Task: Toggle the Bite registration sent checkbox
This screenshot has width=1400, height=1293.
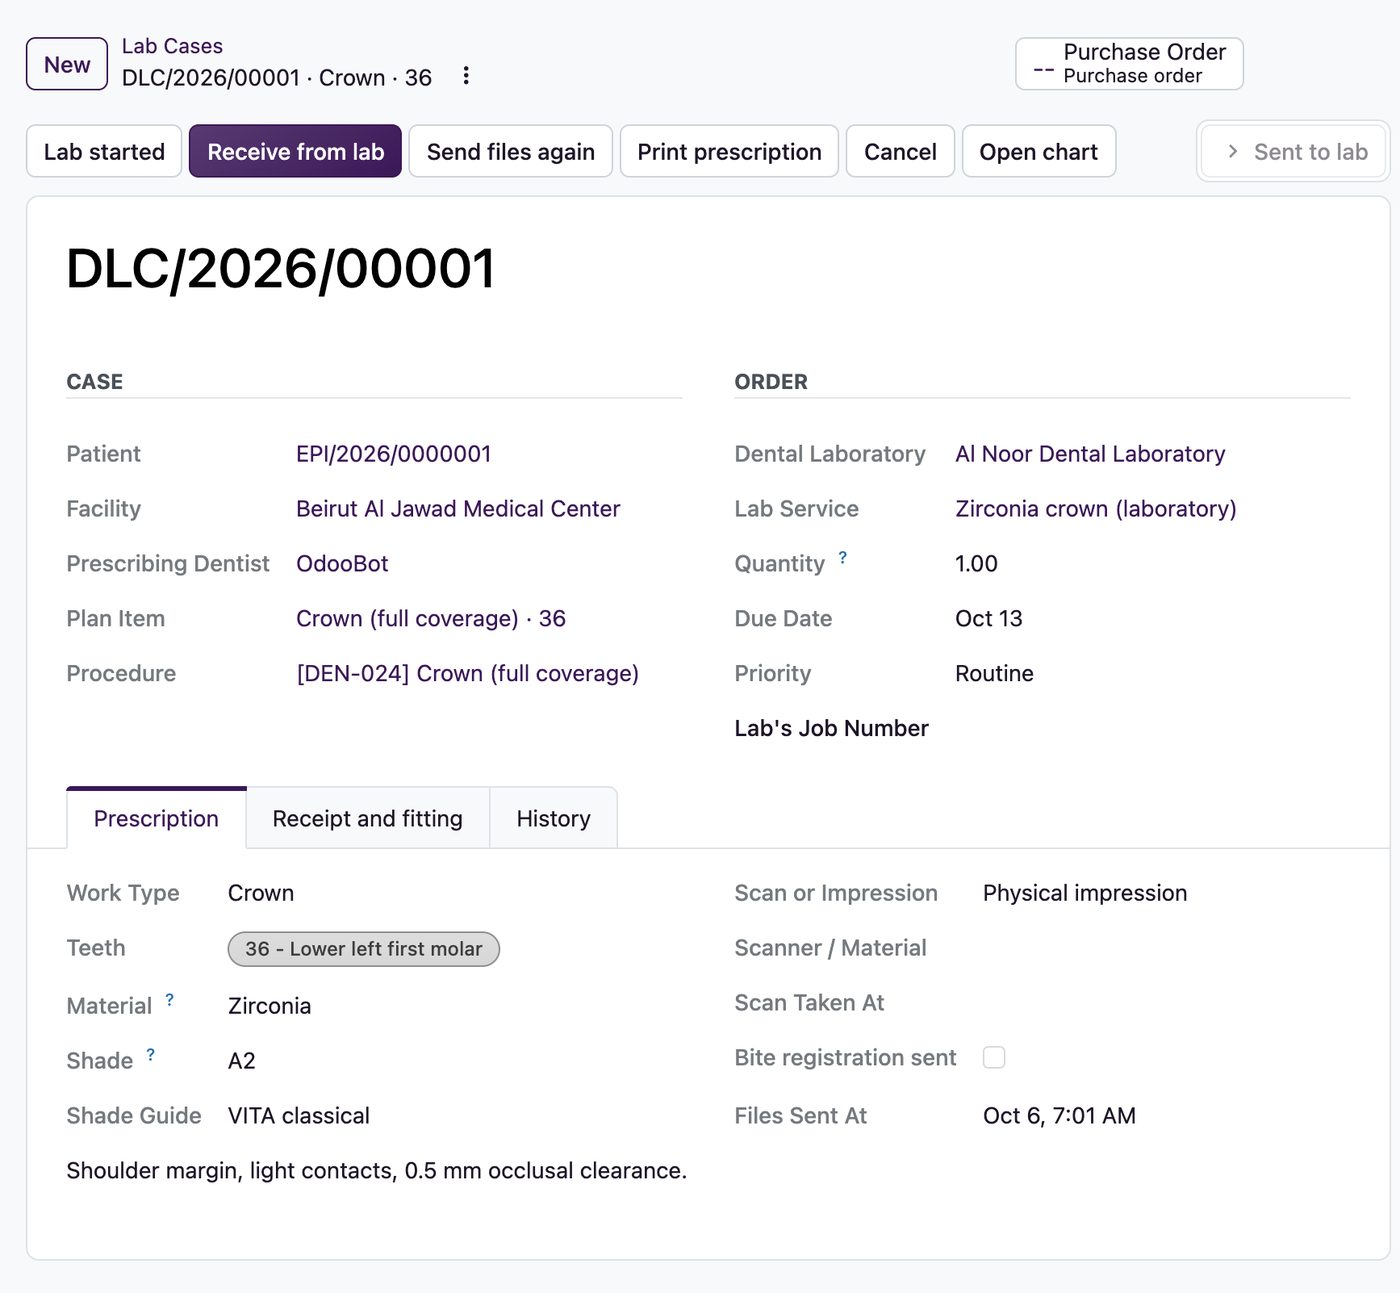Action: [994, 1057]
